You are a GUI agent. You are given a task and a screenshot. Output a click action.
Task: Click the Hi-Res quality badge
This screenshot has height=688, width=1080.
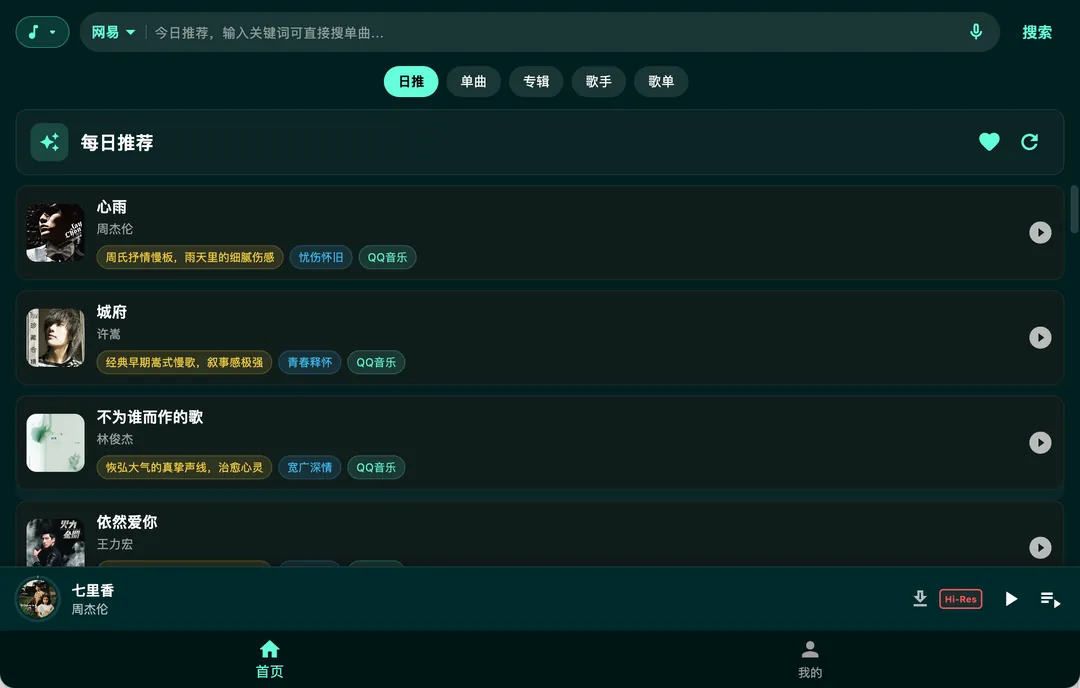point(961,598)
